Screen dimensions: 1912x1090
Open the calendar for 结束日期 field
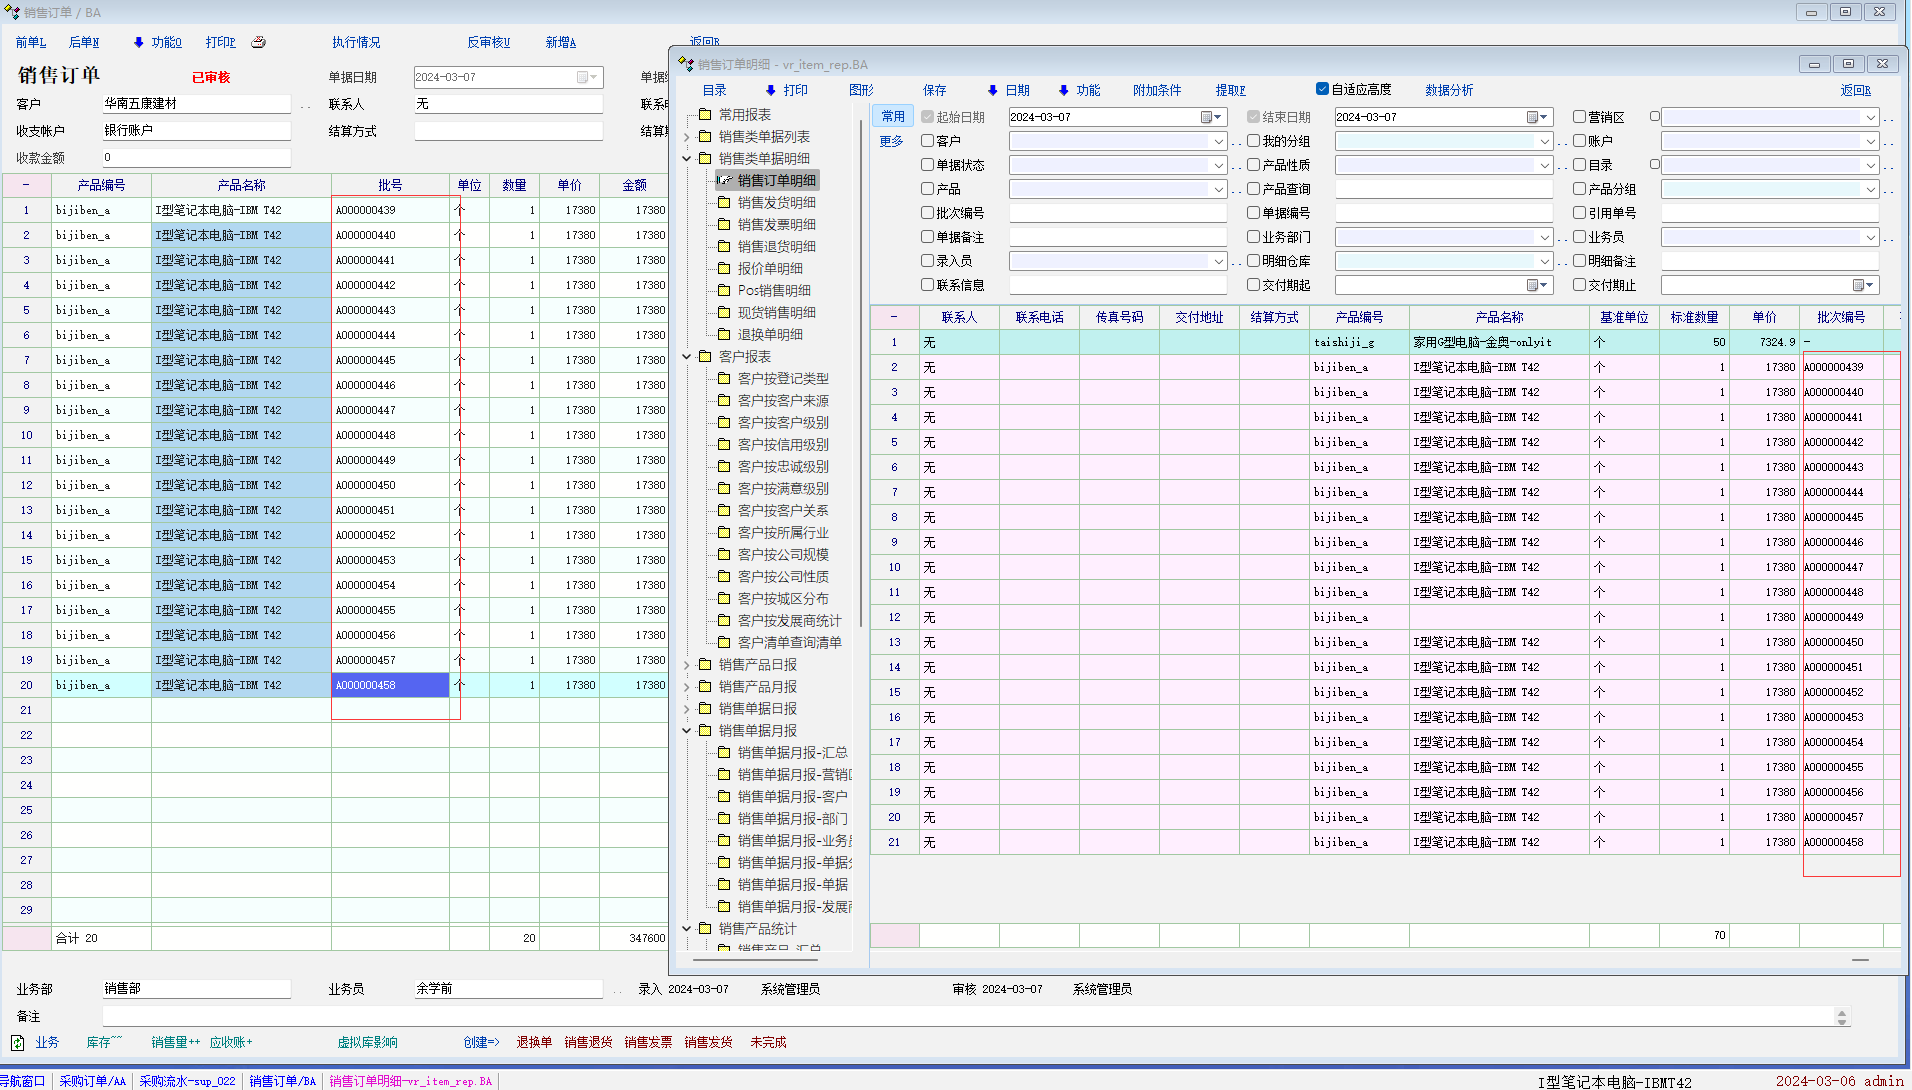1532,118
